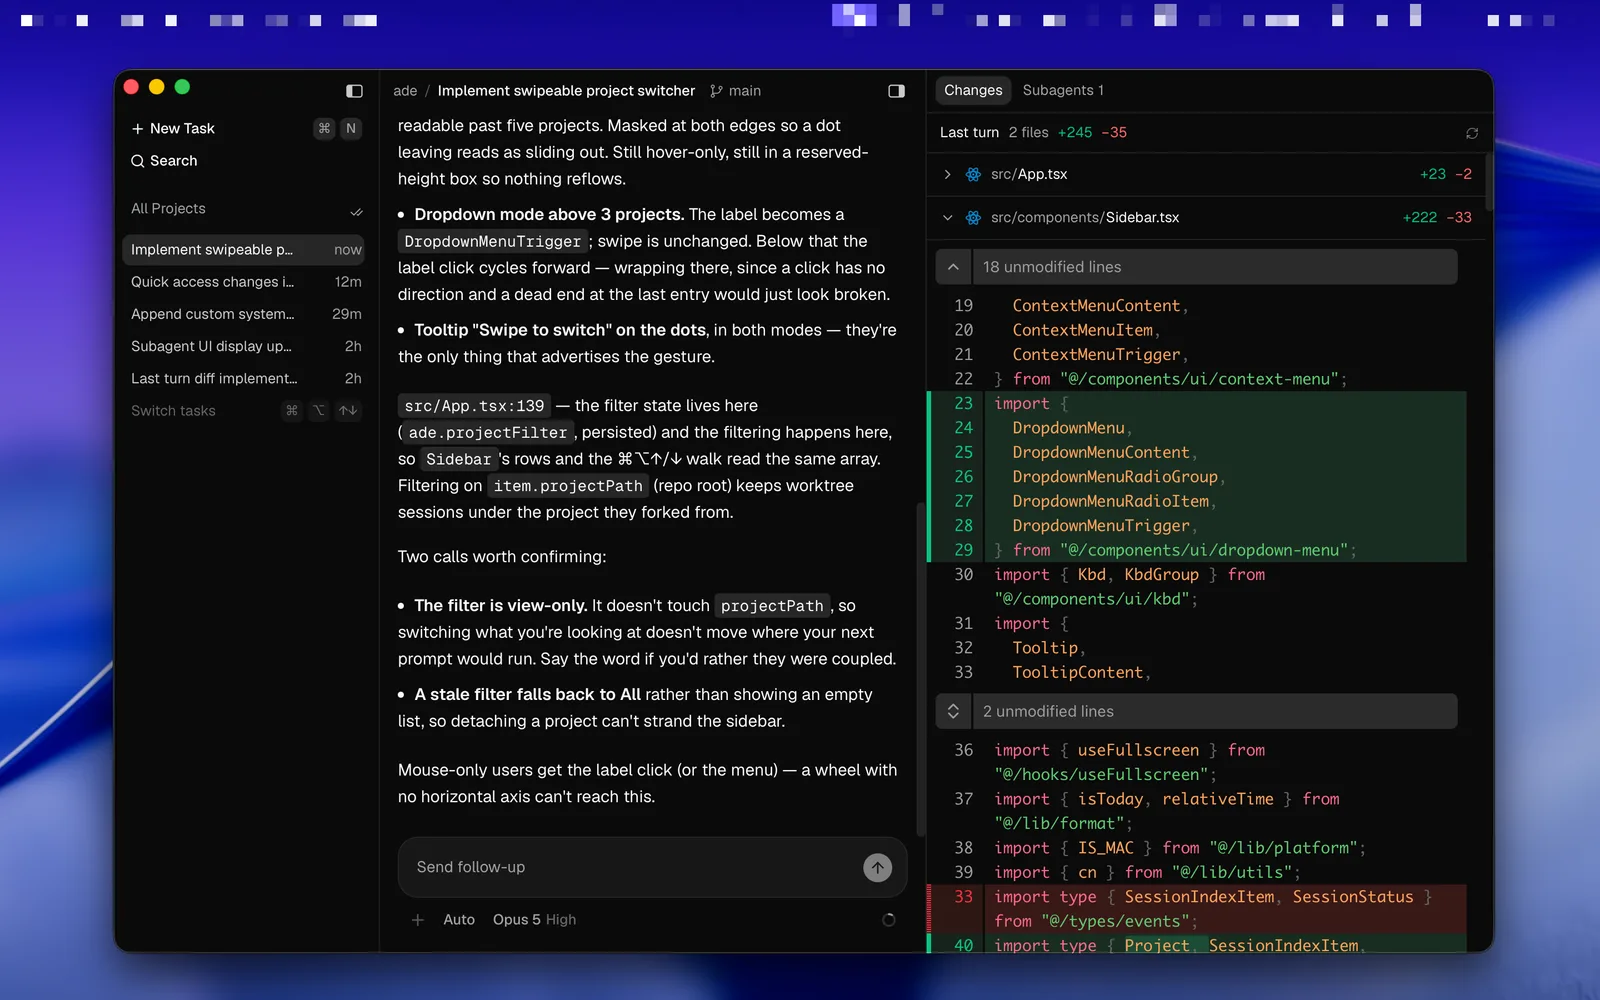
Task: Send the follow-up with arrow button
Action: [877, 867]
